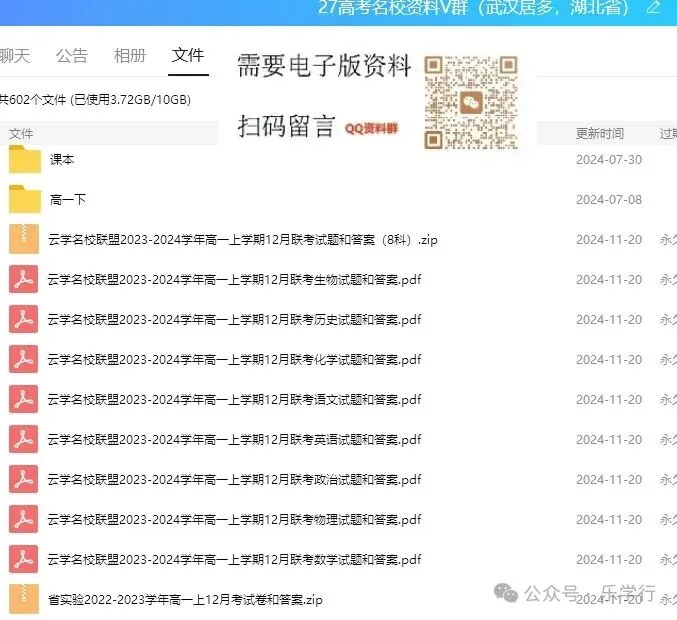Click PDF icon of 历史试题和答案 file
This screenshot has width=677, height=620.
pyautogui.click(x=24, y=319)
